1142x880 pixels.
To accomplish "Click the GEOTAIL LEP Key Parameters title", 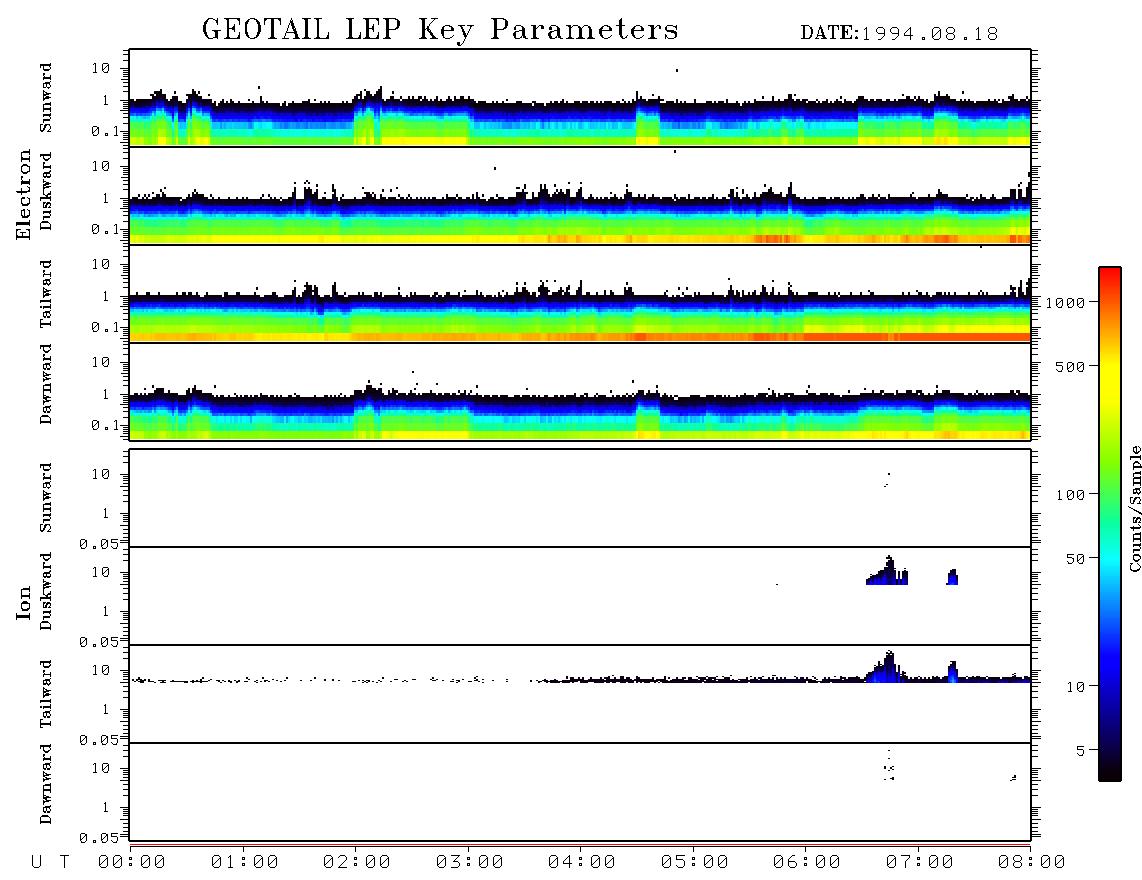I will tap(440, 30).
